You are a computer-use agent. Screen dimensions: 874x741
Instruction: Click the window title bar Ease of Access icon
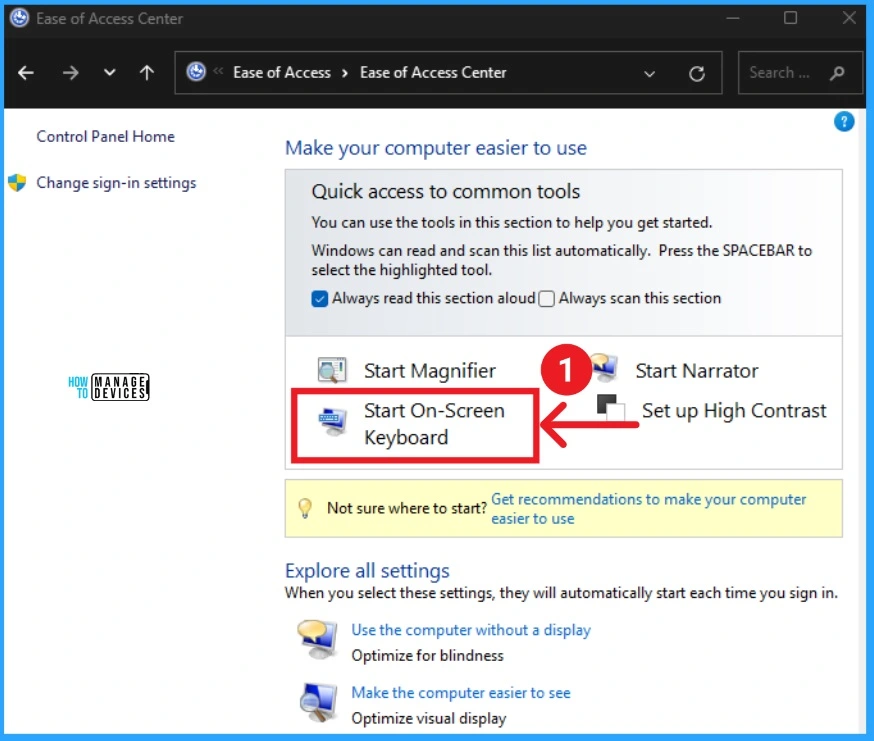pos(20,18)
